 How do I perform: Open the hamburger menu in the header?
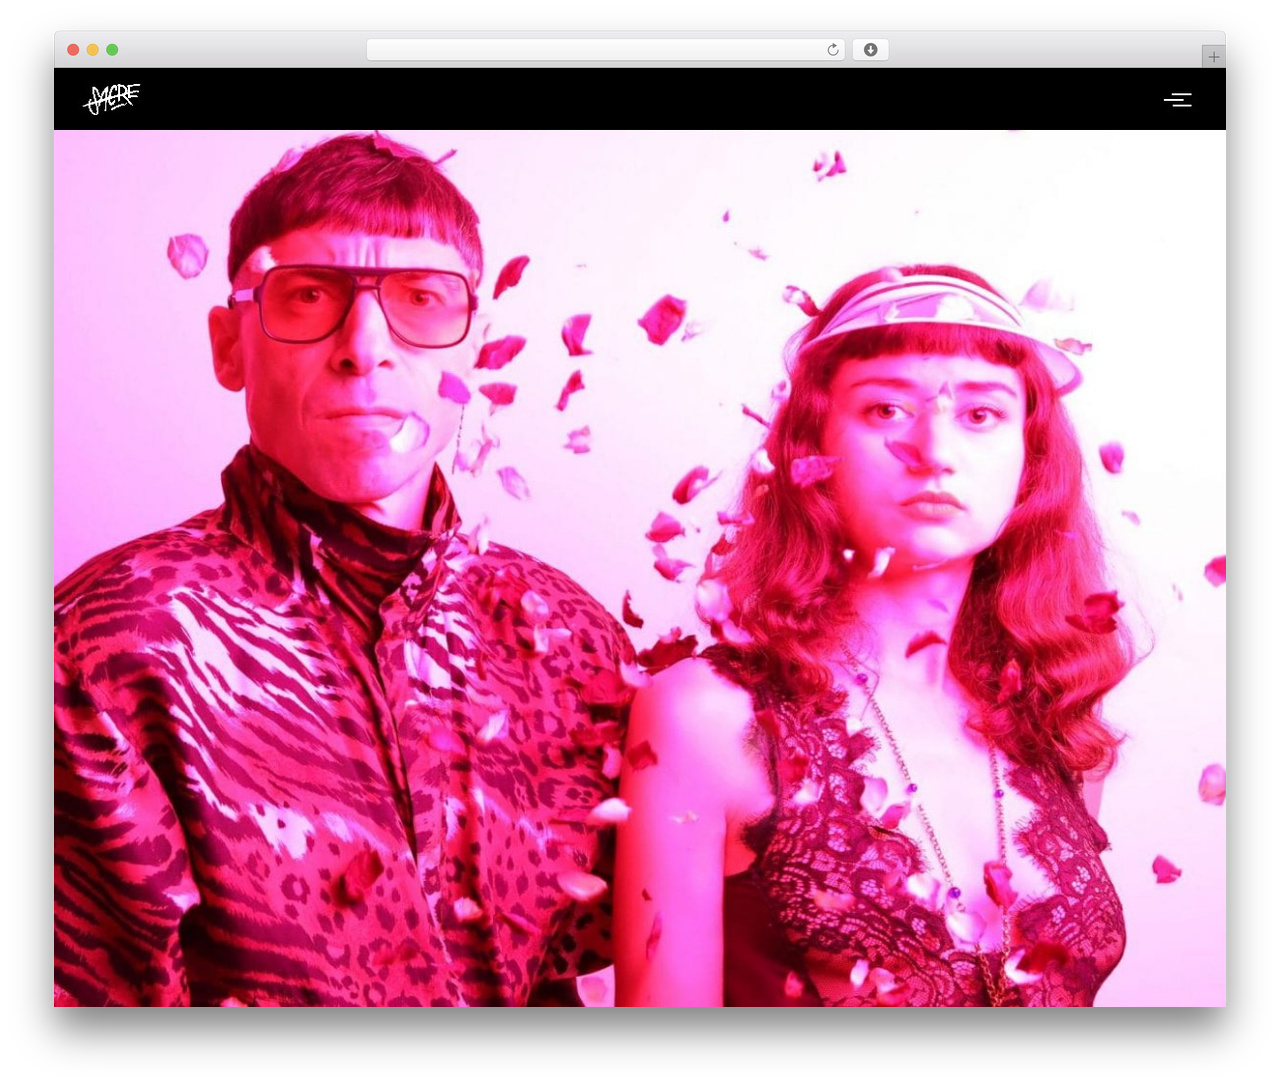[1178, 99]
